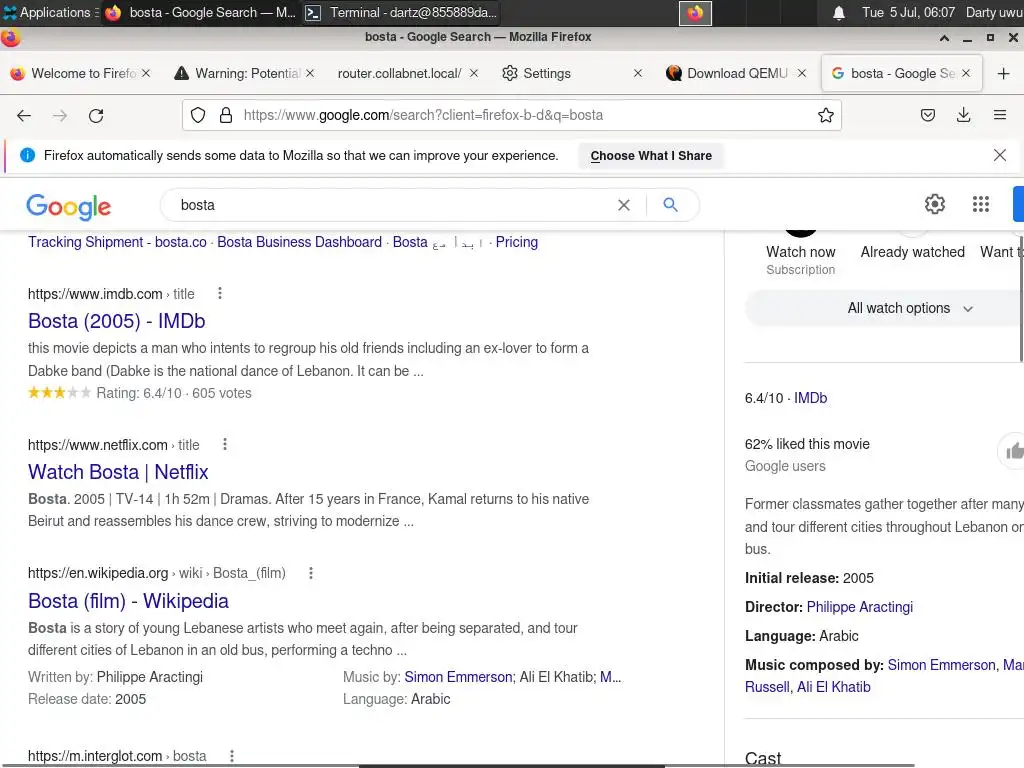Close the Download QEMU tab
The image size is (1024, 768).
(x=802, y=73)
